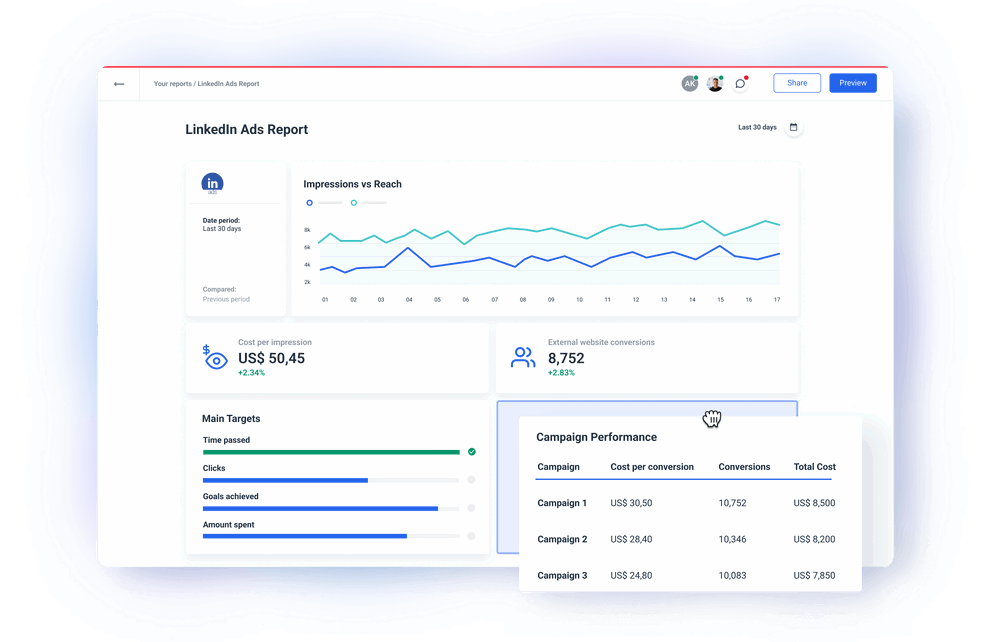Click the green check on Time passed

472,452
